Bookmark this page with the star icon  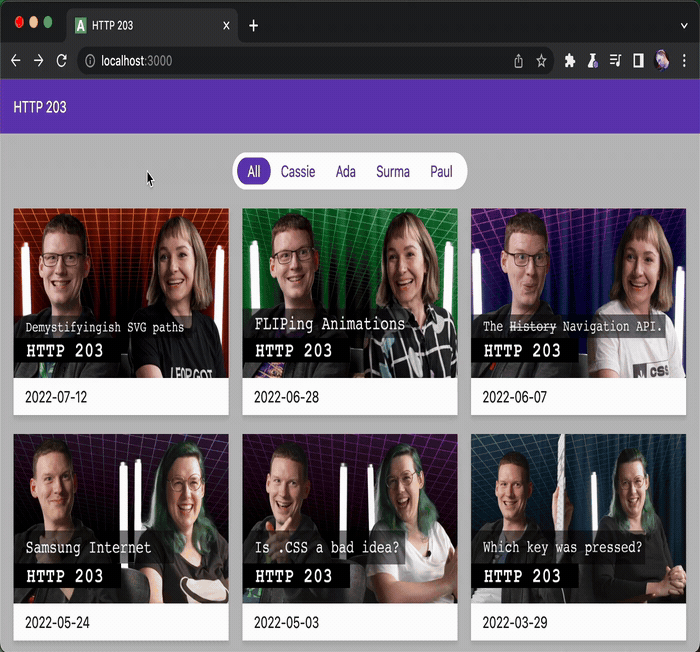pos(541,61)
